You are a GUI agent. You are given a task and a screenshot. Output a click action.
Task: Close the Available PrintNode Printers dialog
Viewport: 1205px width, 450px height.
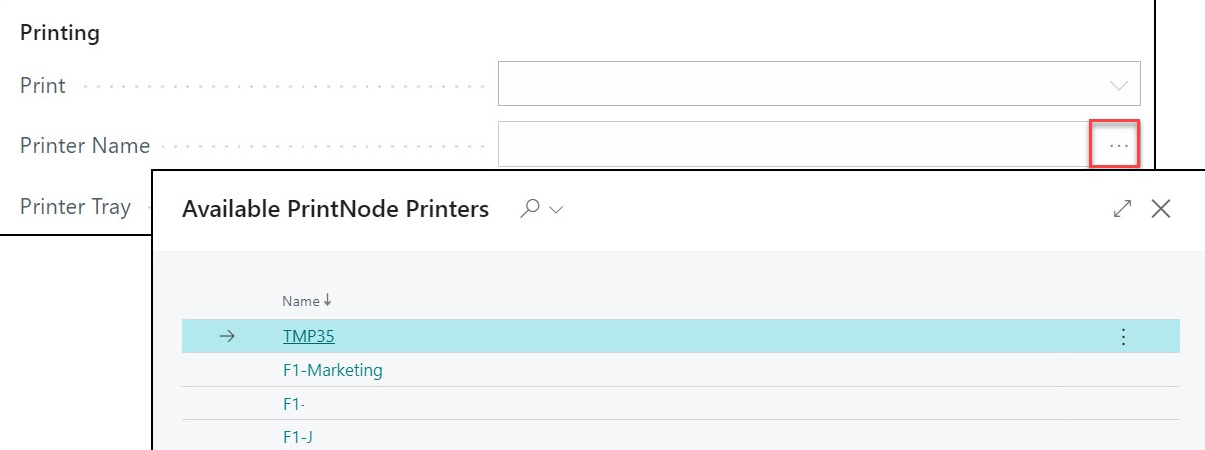[x=1161, y=208]
